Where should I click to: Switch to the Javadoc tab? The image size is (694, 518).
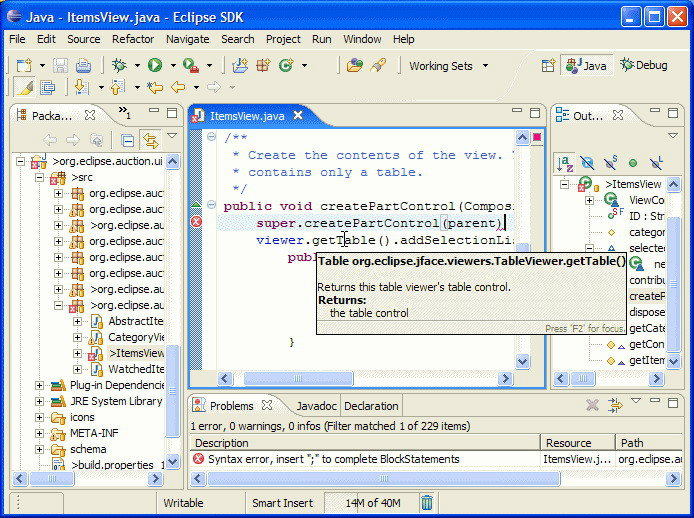(316, 406)
